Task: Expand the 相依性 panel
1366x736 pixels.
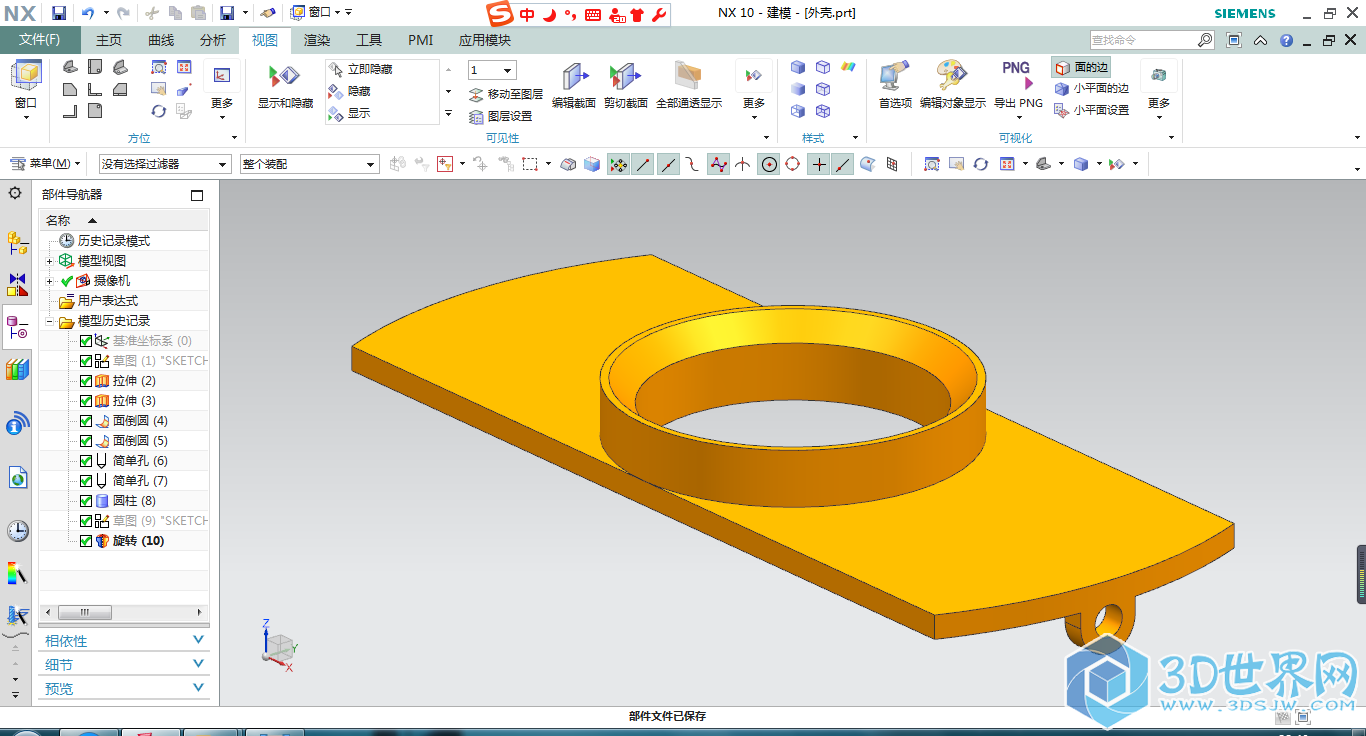Action: click(x=125, y=641)
